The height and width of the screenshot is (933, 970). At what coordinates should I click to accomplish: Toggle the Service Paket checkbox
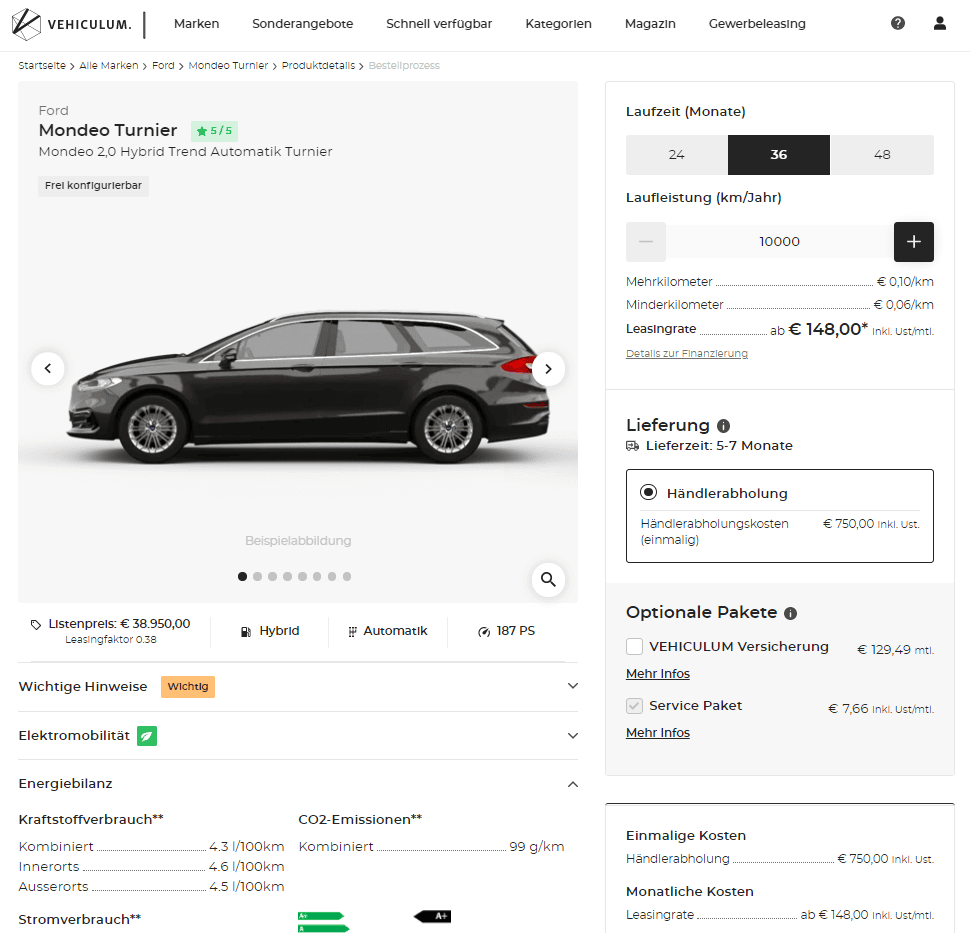(634, 706)
